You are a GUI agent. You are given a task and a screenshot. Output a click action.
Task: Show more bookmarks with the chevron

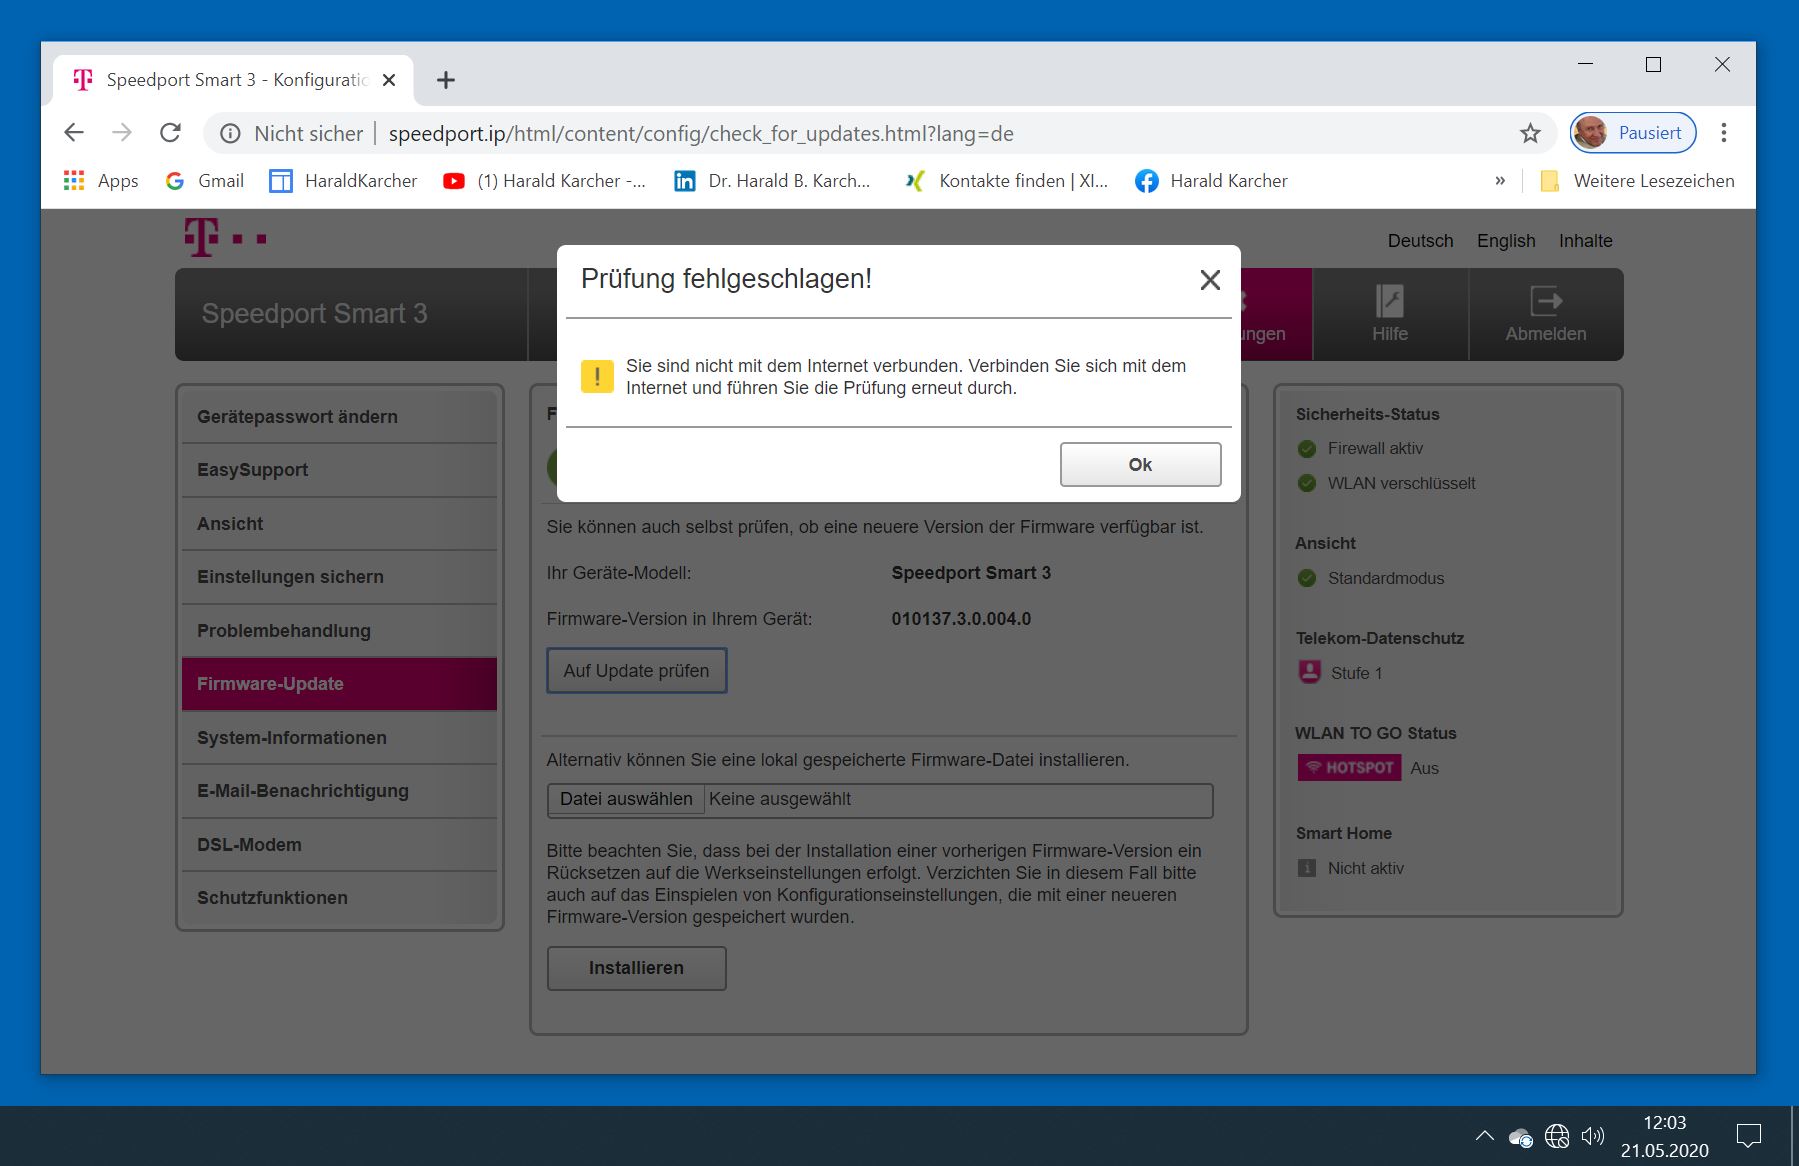point(1500,181)
